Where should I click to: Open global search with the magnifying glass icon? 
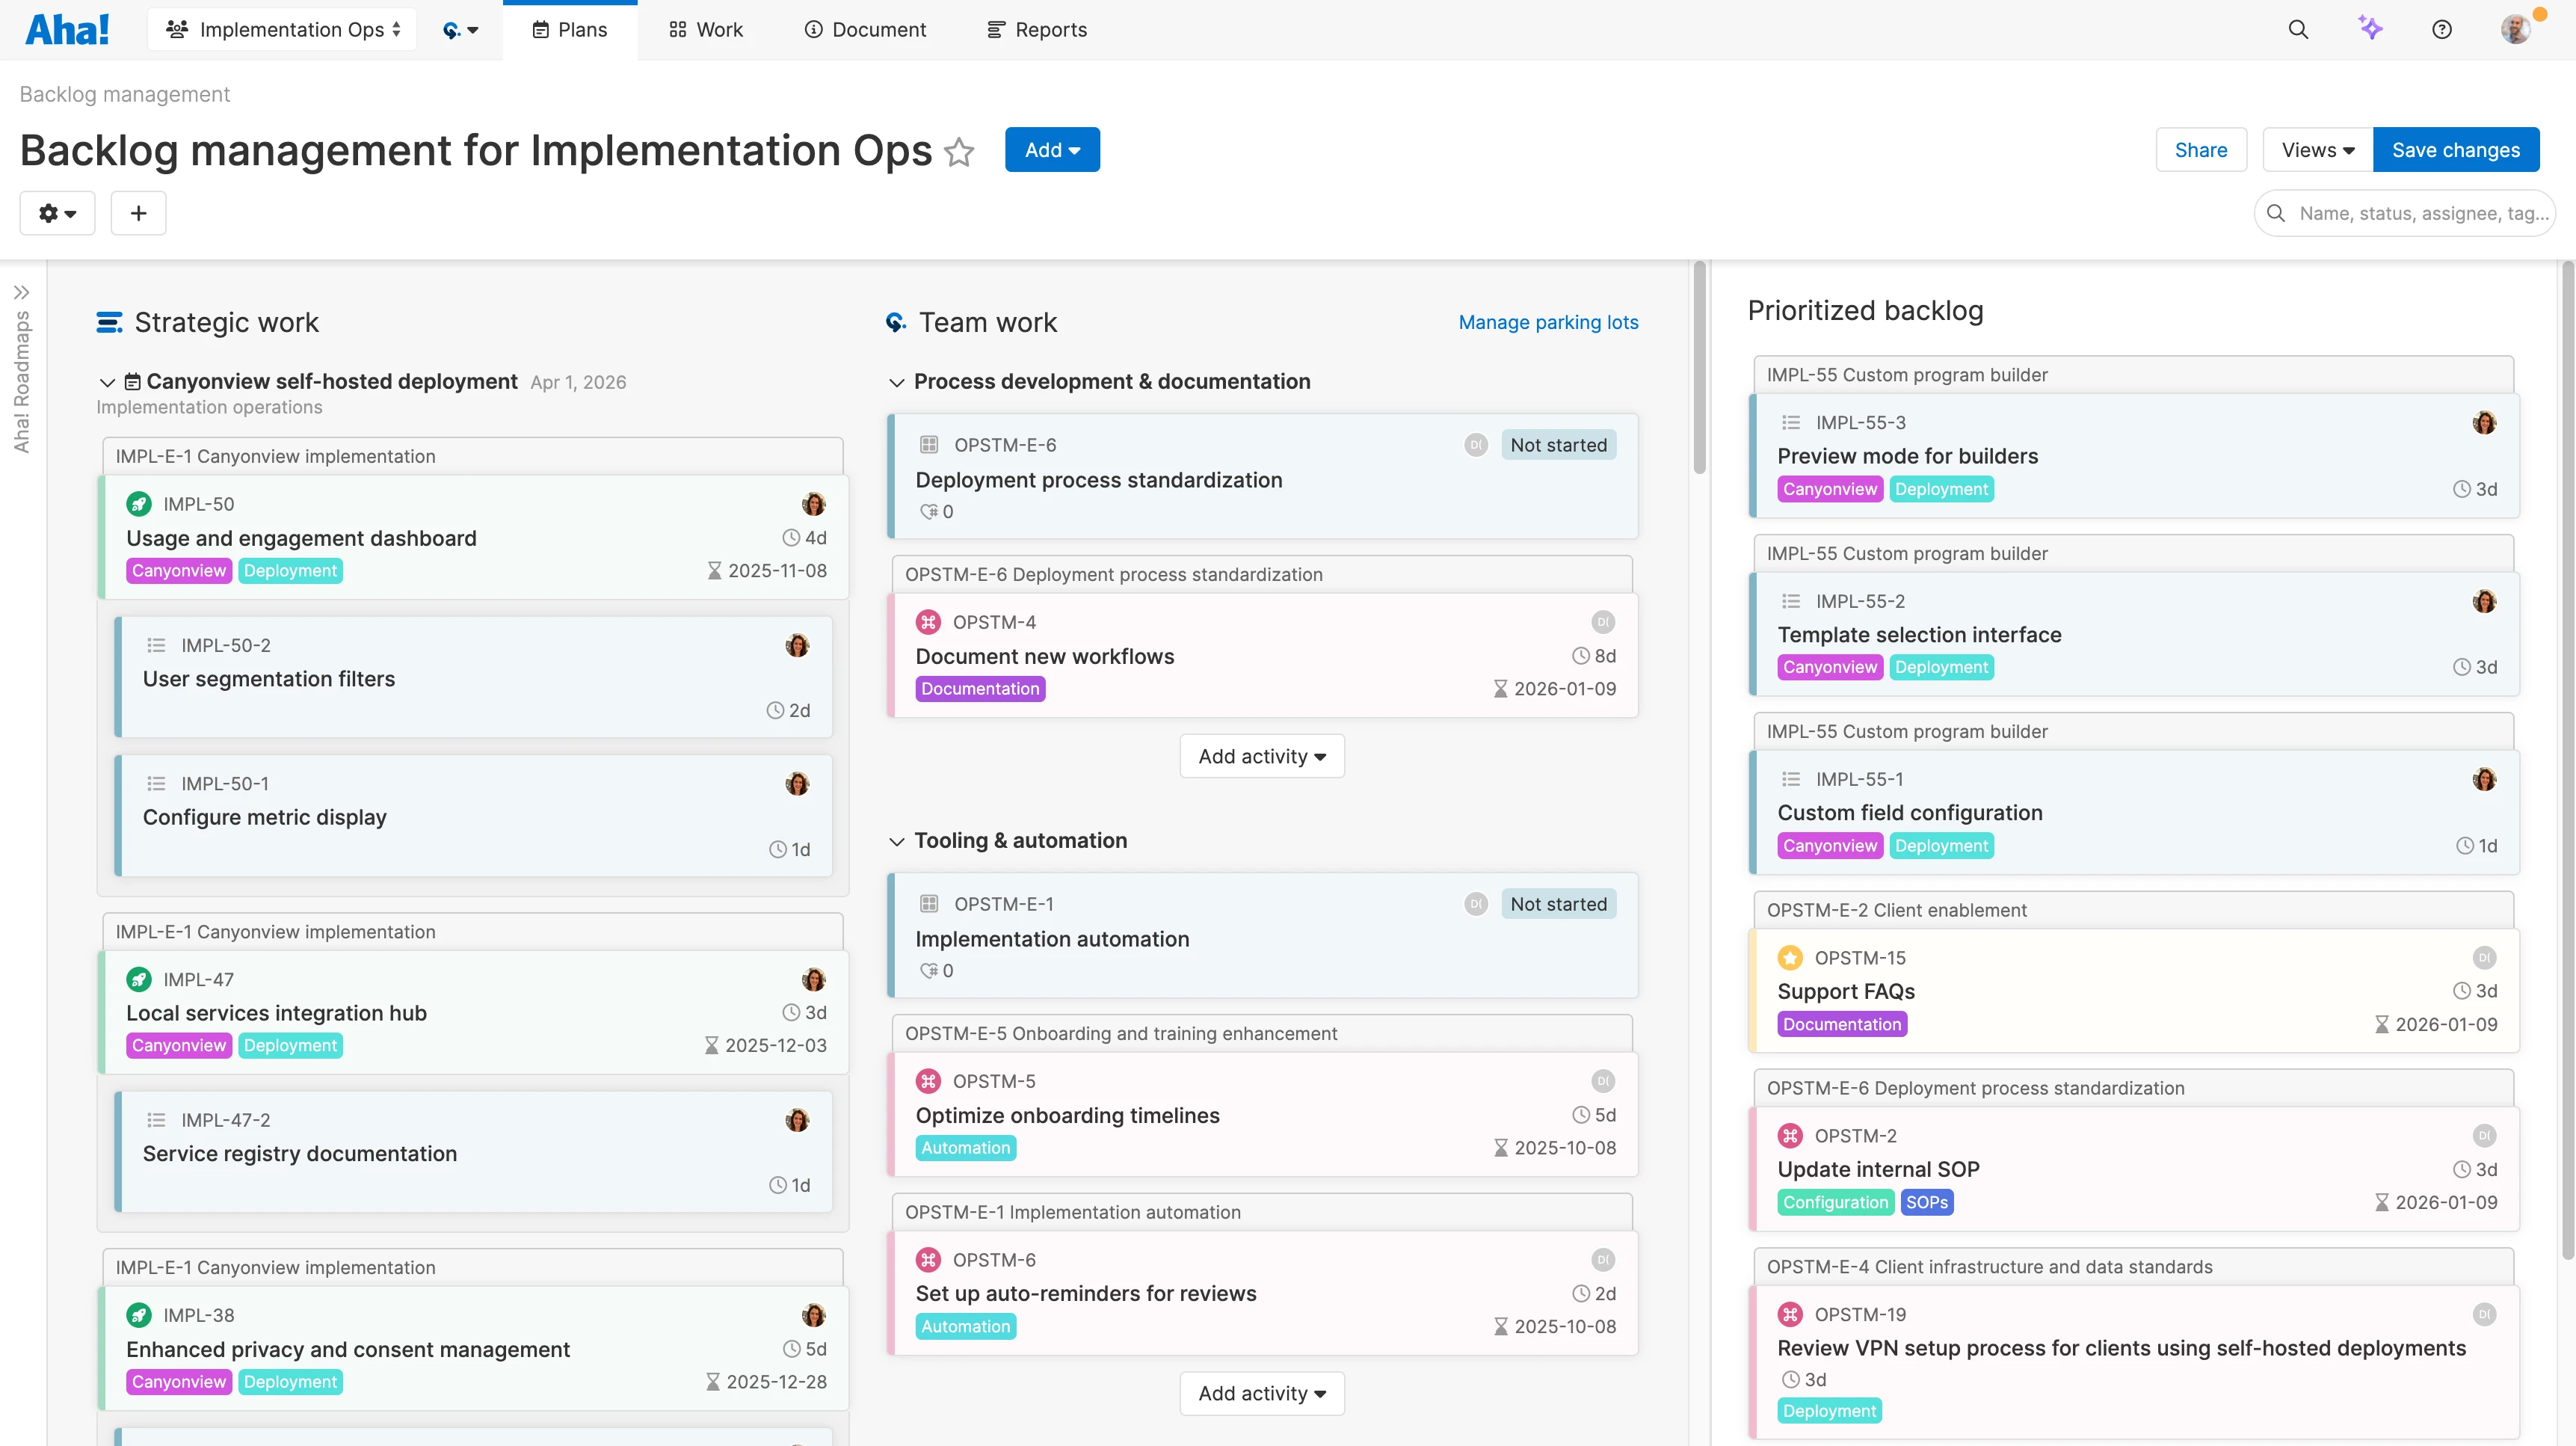[x=2299, y=29]
